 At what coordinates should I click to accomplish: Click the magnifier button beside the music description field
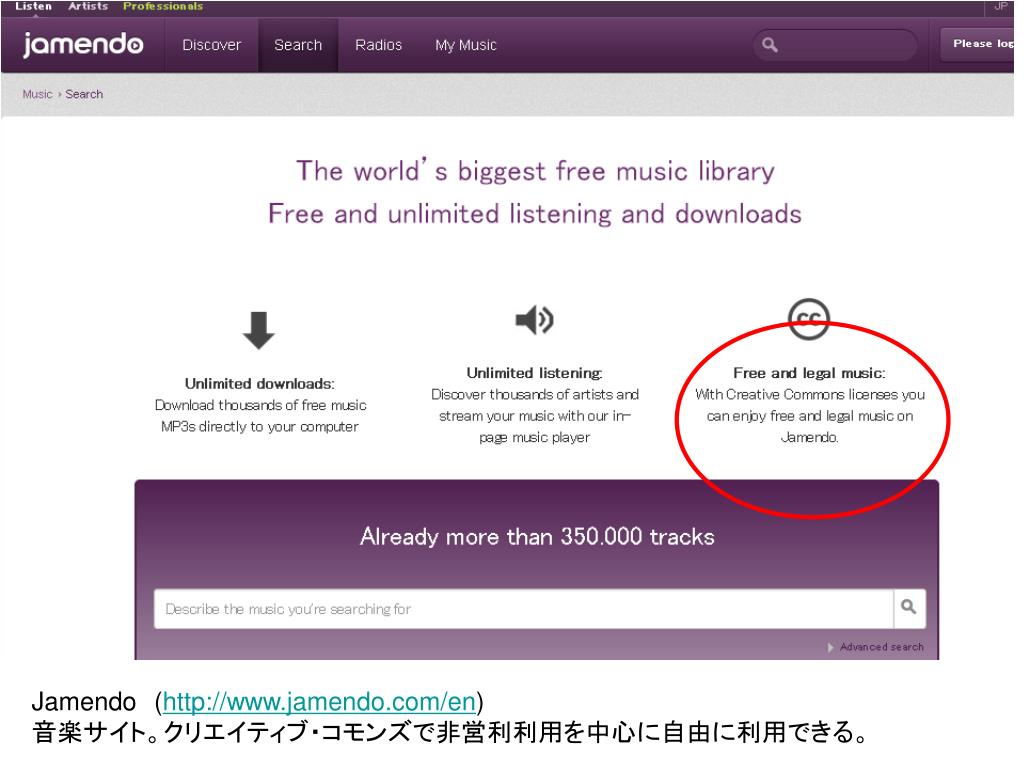pyautogui.click(x=909, y=608)
